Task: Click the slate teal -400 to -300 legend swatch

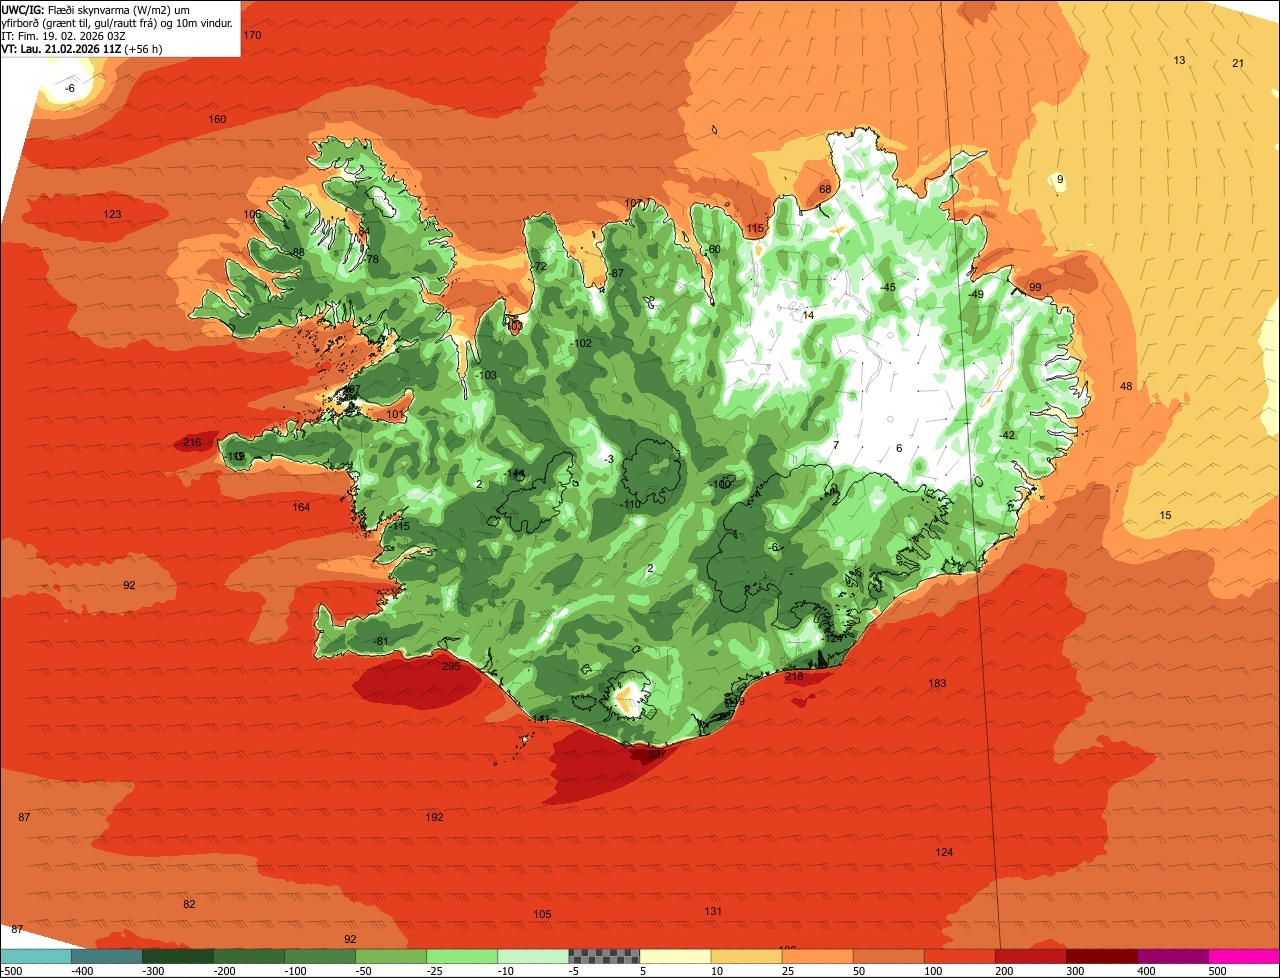Action: click(x=107, y=956)
